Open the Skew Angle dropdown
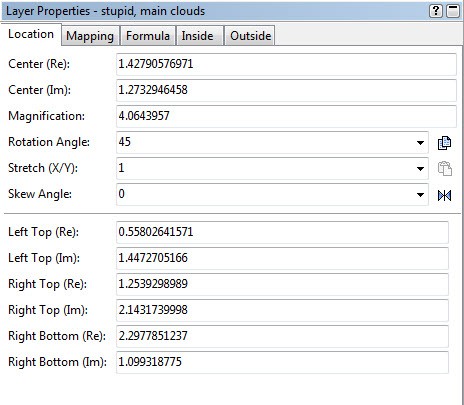 point(420,195)
